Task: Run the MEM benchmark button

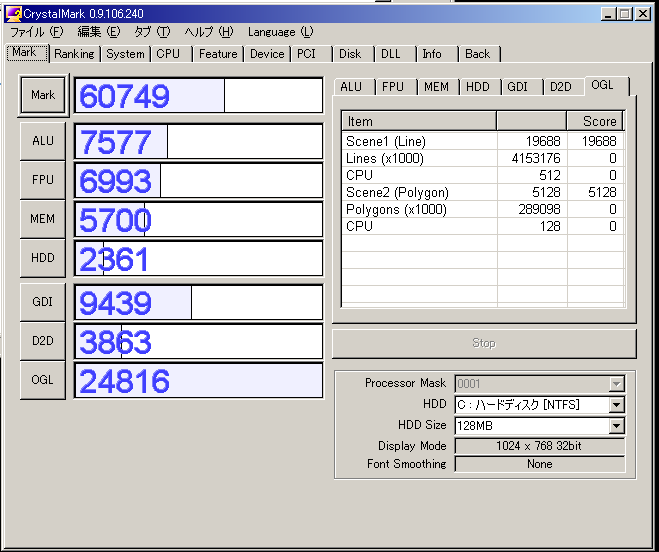Action: point(43,219)
